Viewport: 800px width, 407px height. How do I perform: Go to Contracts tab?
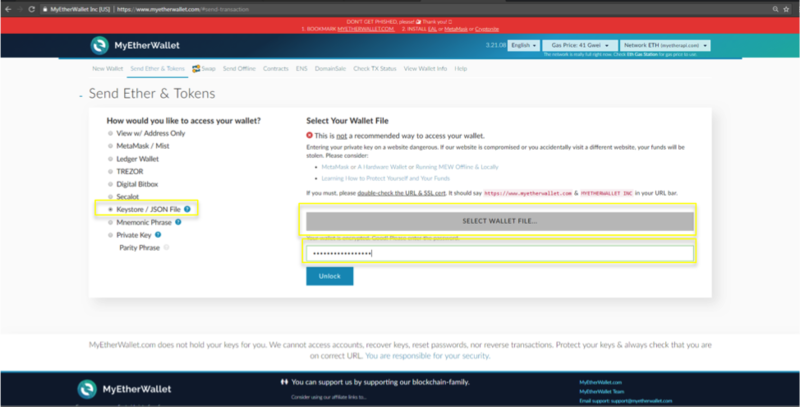pyautogui.click(x=276, y=68)
